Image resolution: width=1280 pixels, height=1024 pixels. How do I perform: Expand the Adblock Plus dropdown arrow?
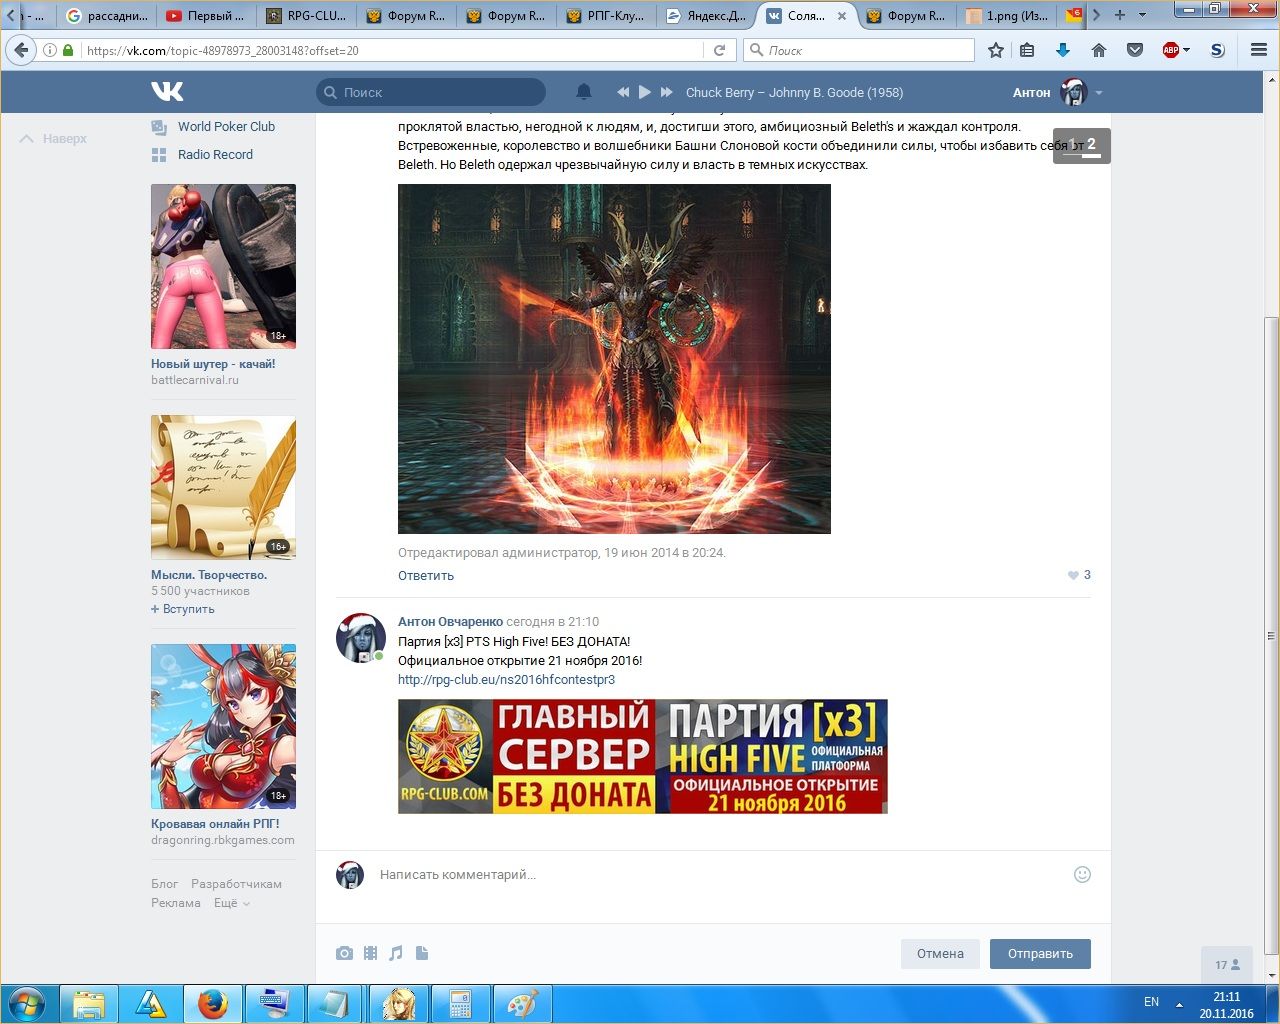click(1187, 50)
